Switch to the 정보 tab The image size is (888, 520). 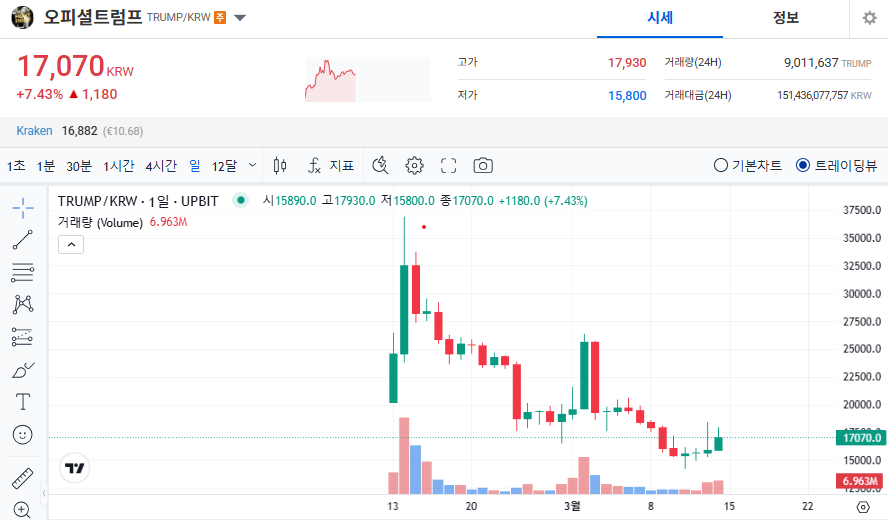(x=785, y=18)
